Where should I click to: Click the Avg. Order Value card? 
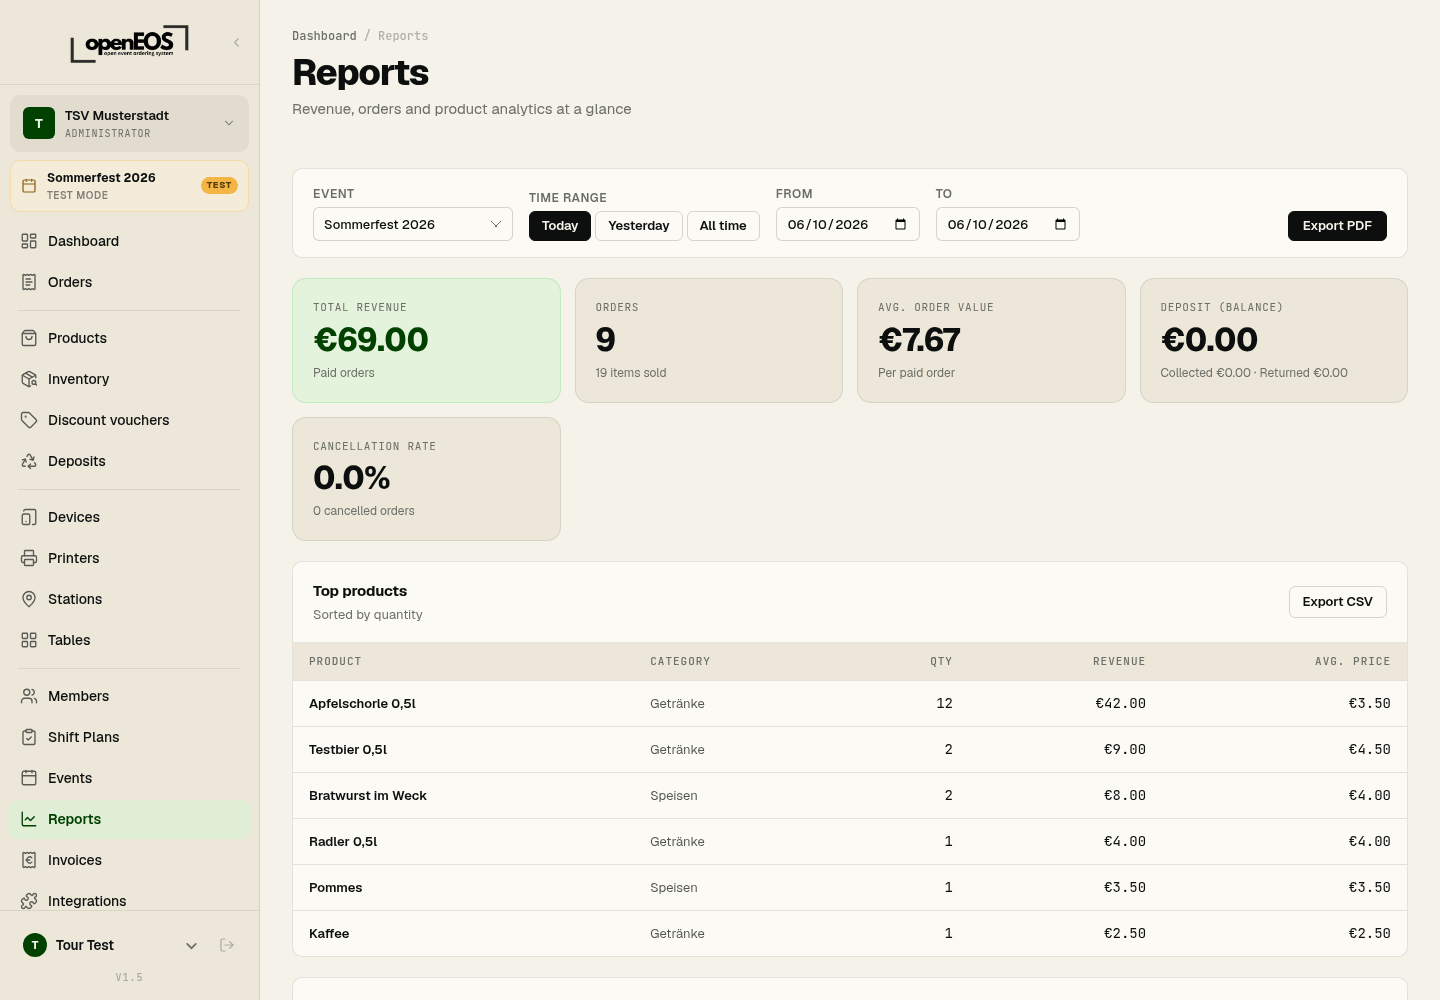pos(991,340)
